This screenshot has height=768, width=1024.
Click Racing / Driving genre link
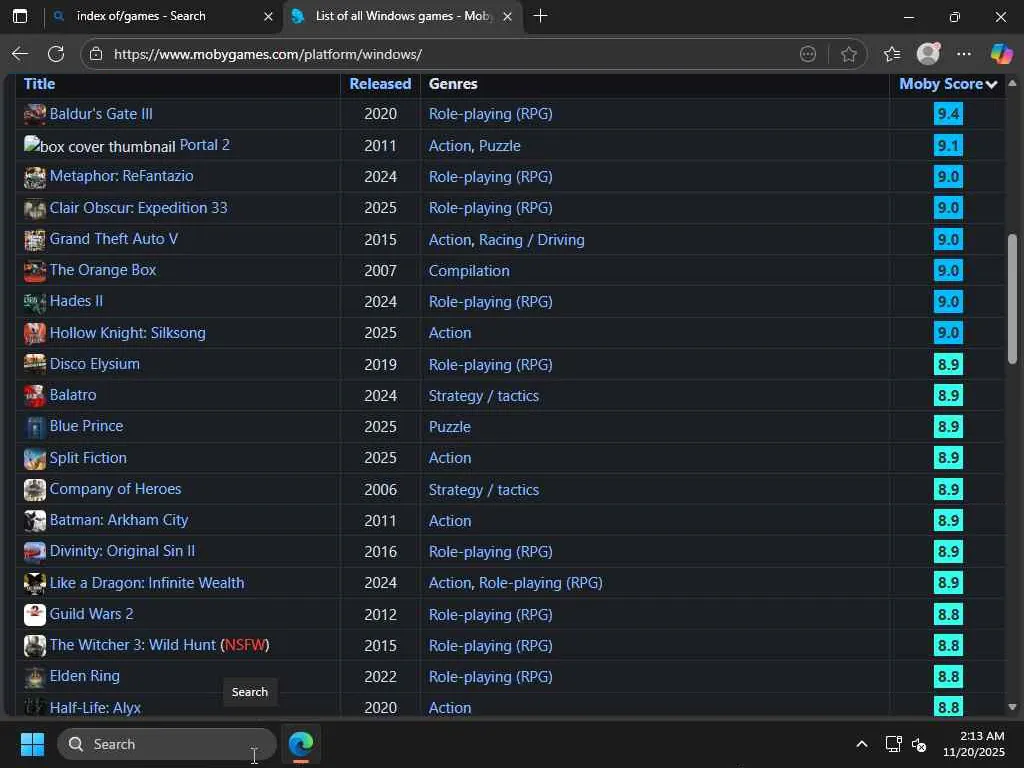[x=532, y=240]
